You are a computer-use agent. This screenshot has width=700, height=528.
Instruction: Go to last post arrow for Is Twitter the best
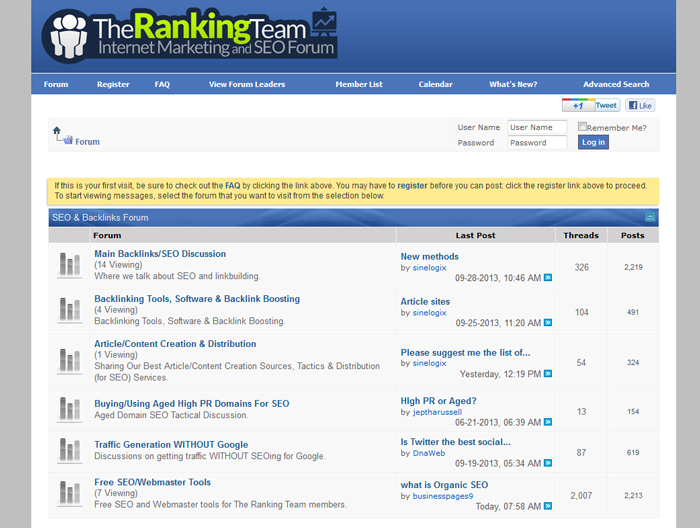pos(548,463)
